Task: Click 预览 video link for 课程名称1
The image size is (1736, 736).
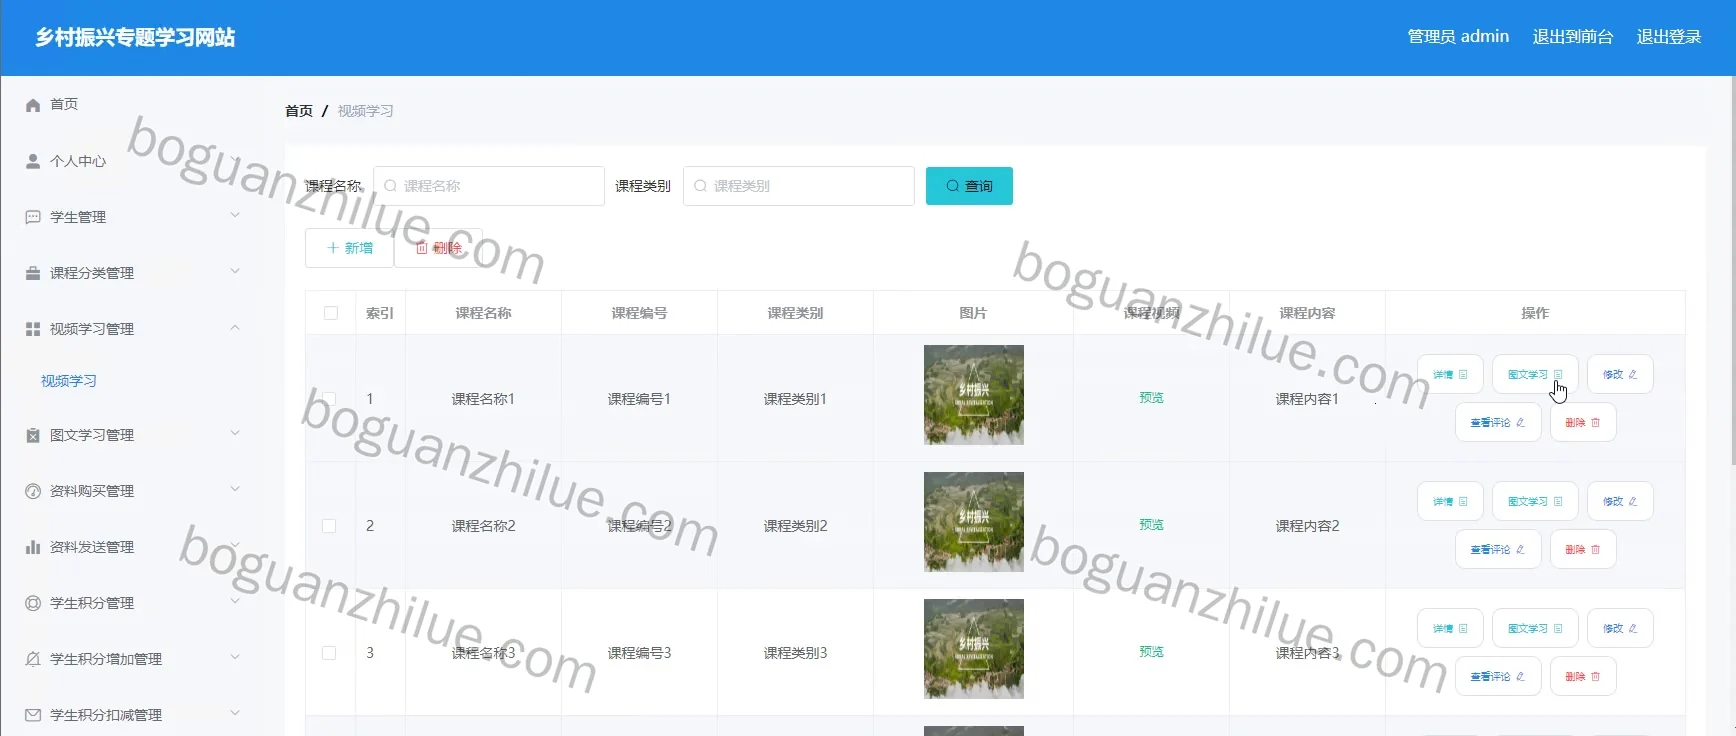Action: point(1151,398)
